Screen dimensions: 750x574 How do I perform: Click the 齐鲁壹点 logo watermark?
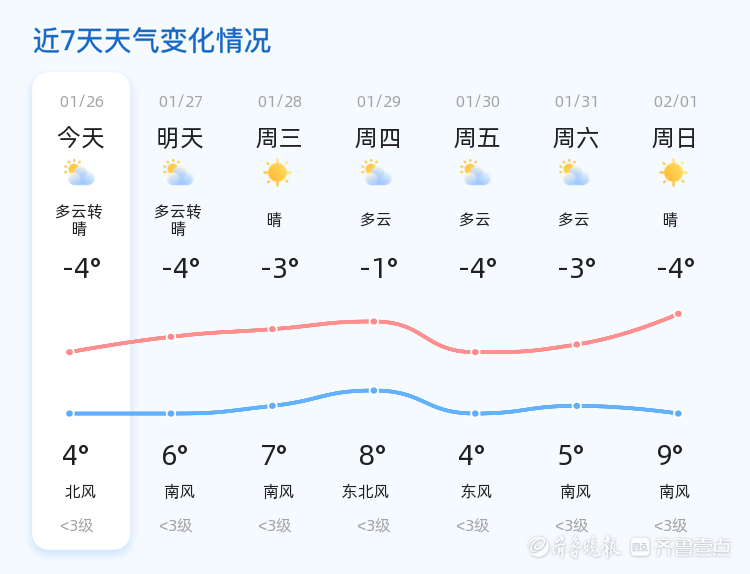tap(681, 546)
